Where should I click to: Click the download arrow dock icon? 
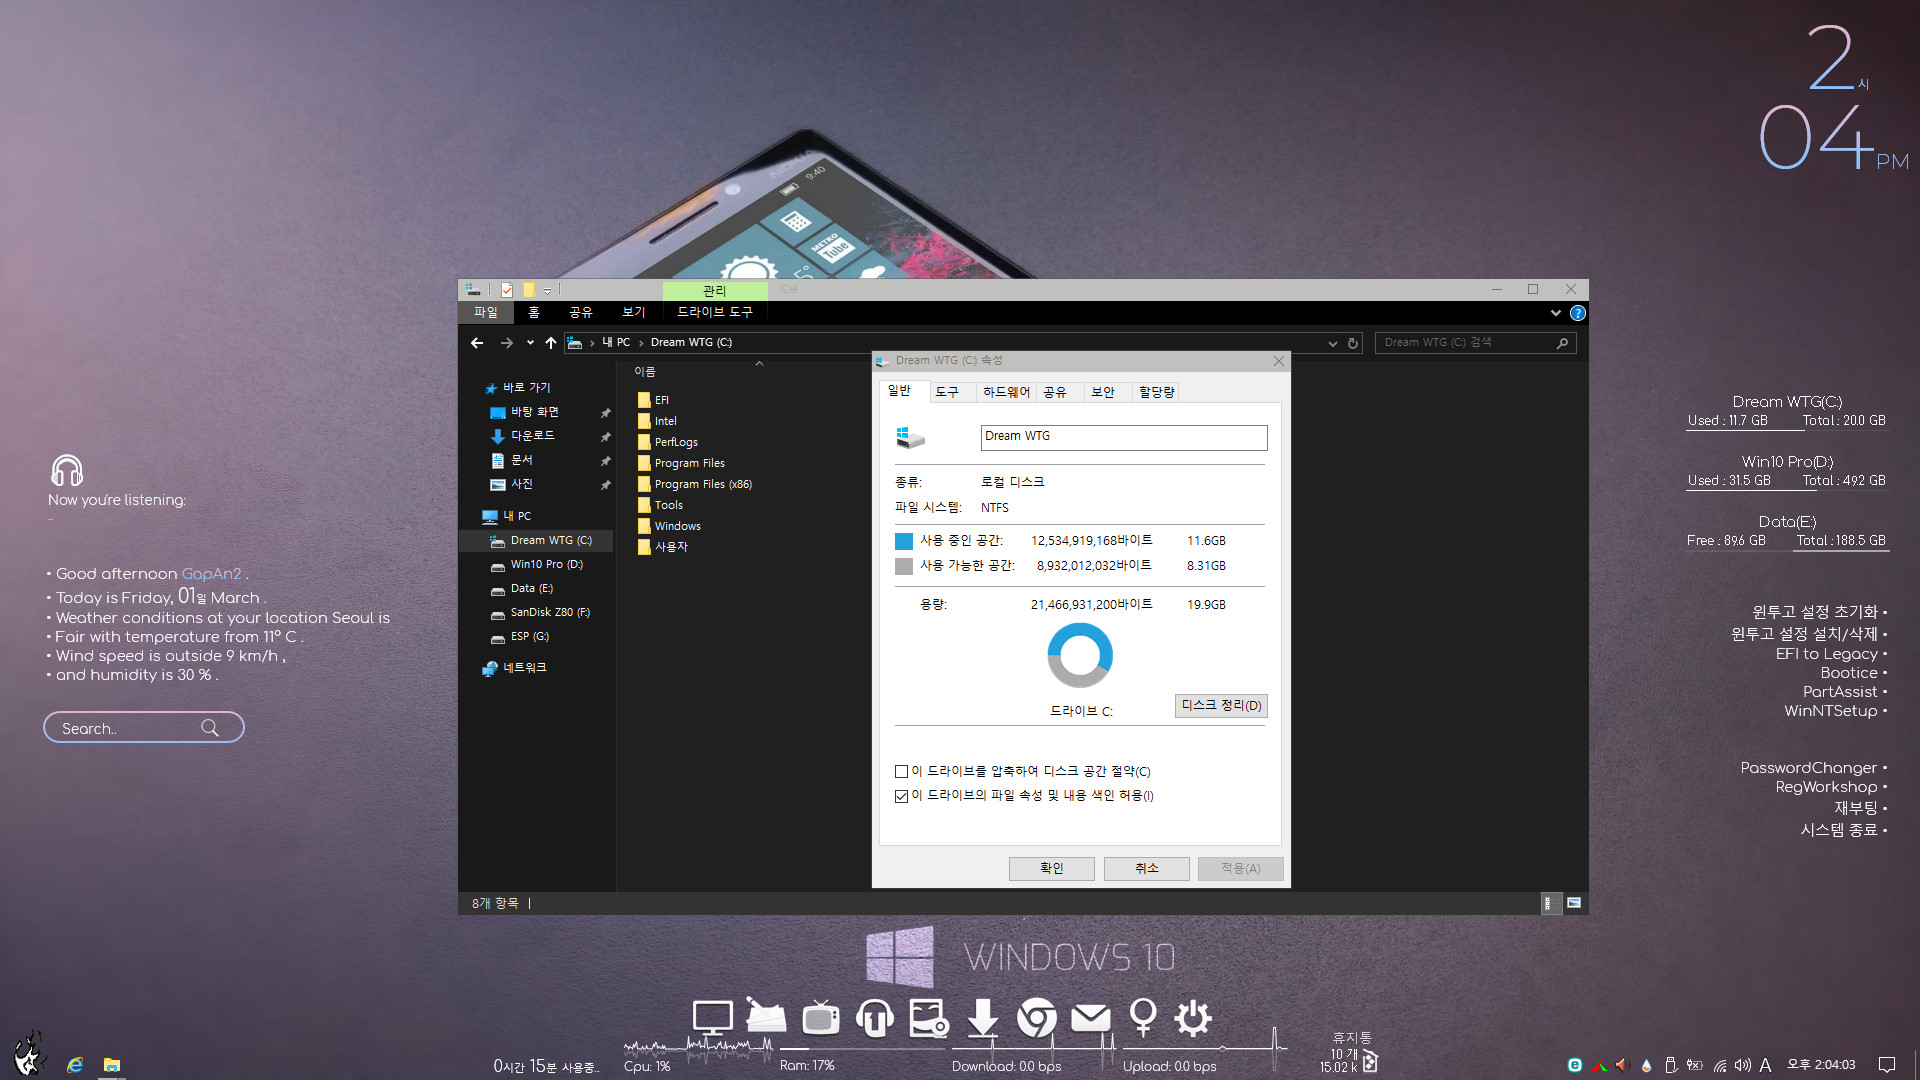pos(983,1018)
